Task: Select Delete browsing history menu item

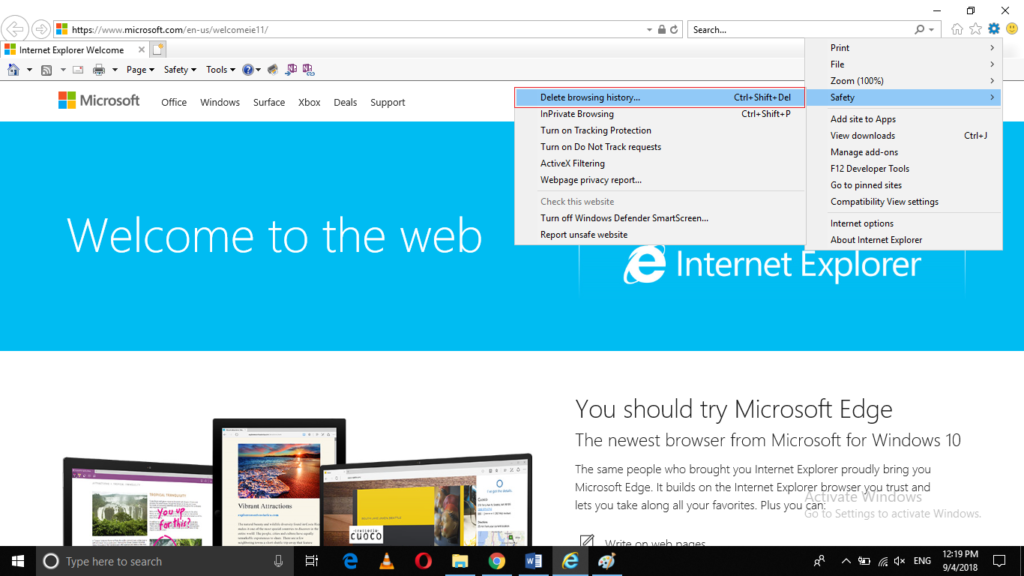Action: [x=660, y=97]
